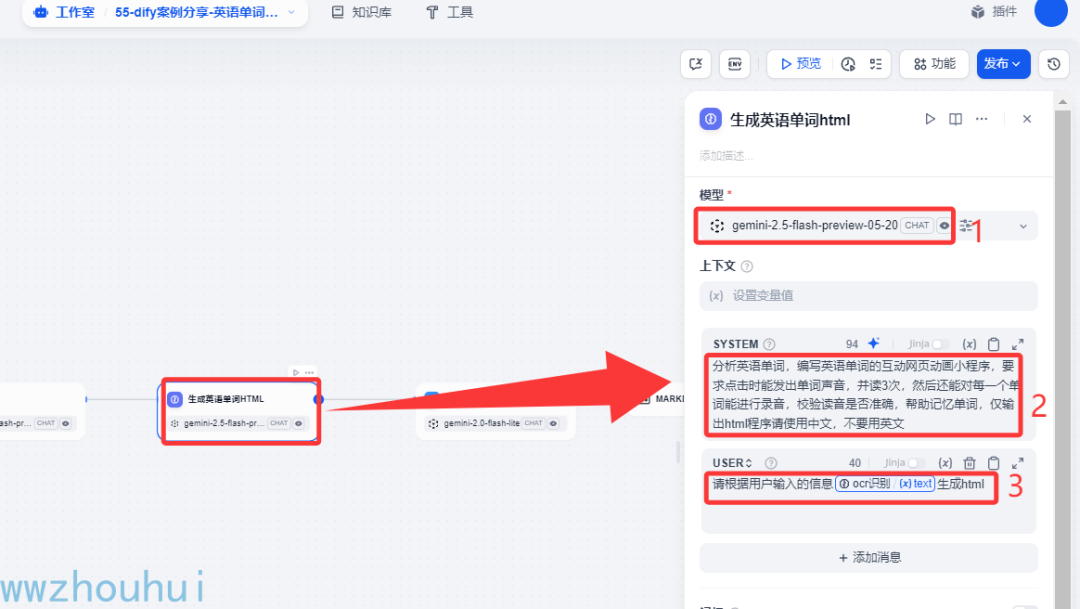Toggle Jinja switch in SYSTEM prompt row
This screenshot has height=609, width=1080.
[940, 344]
